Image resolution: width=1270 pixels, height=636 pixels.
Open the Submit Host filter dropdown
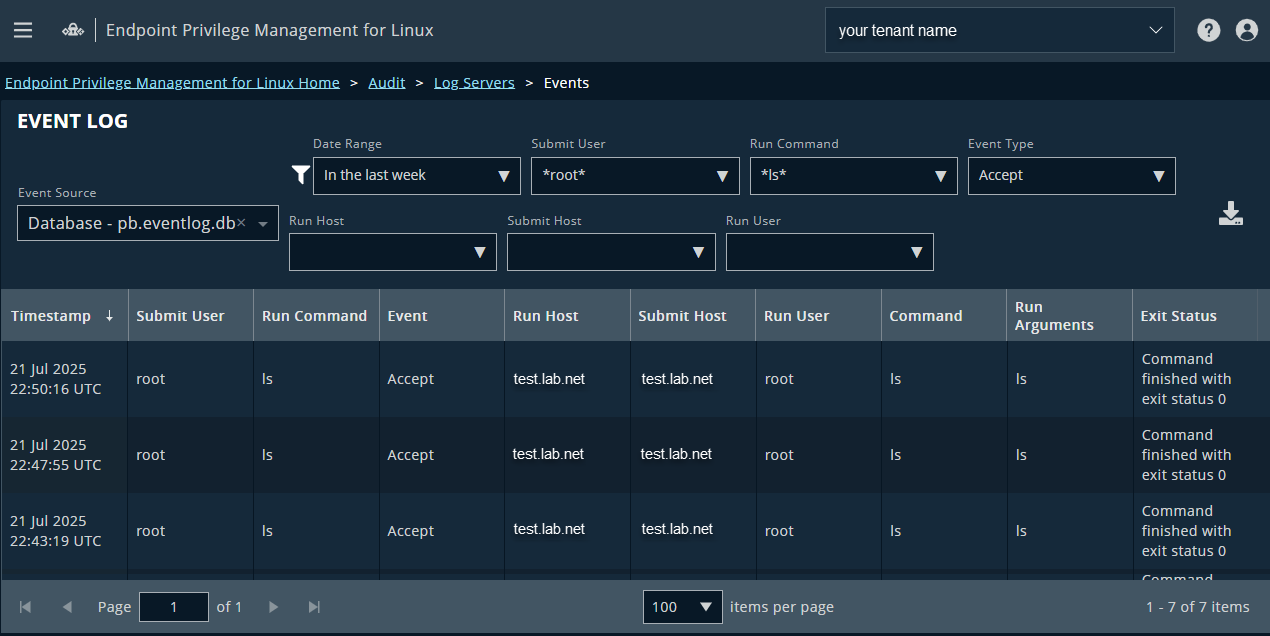pos(611,252)
